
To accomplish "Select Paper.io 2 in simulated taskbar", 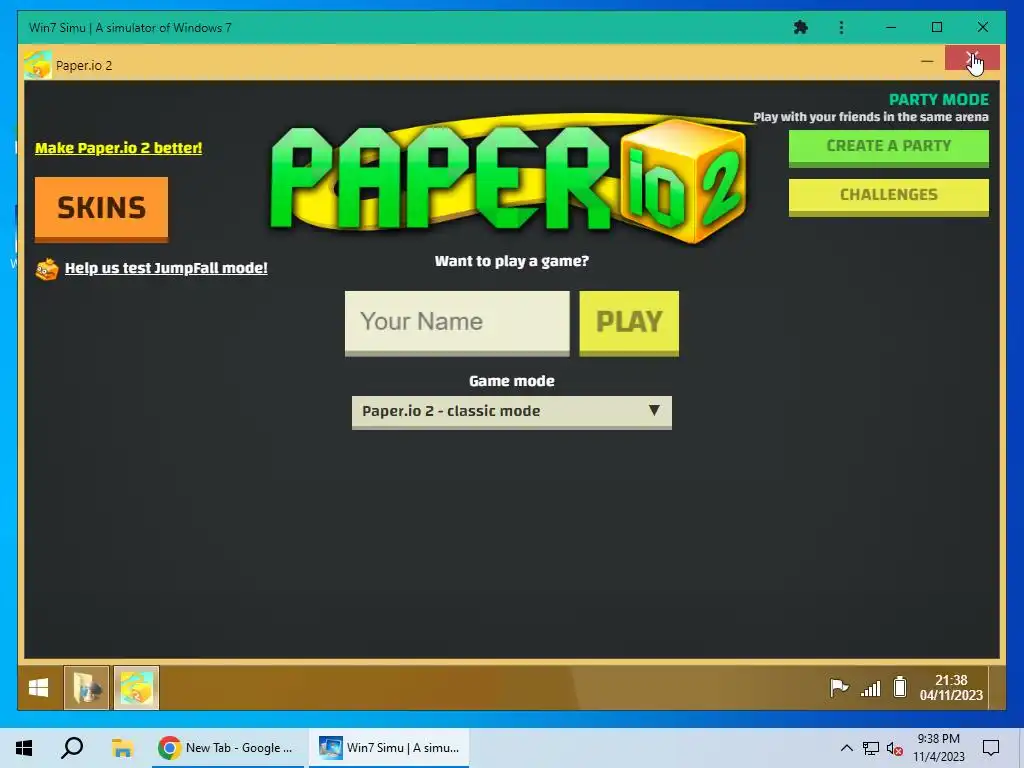I will coord(136,688).
